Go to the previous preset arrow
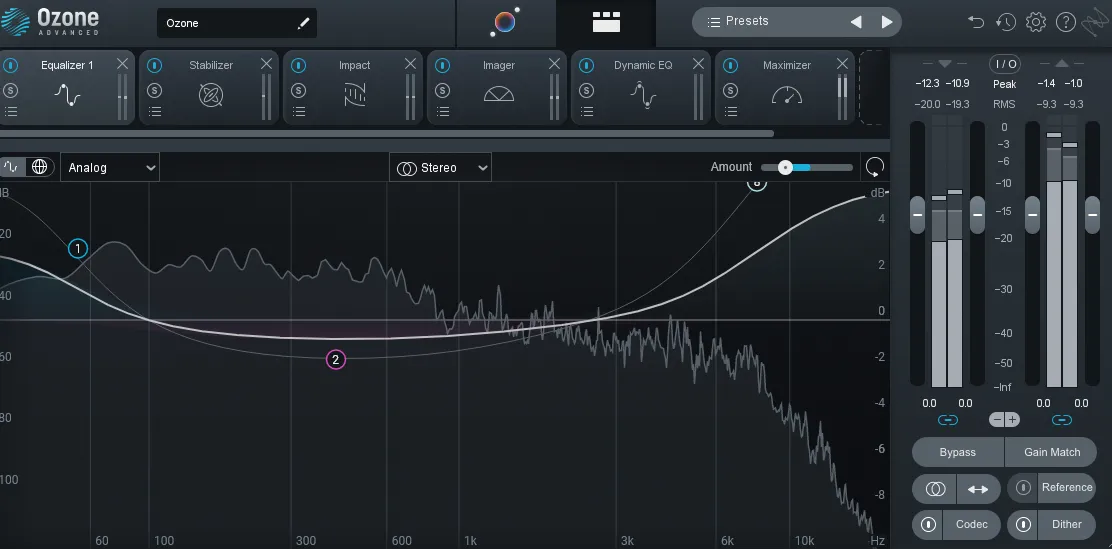Viewport: 1112px width, 549px height. click(x=856, y=22)
